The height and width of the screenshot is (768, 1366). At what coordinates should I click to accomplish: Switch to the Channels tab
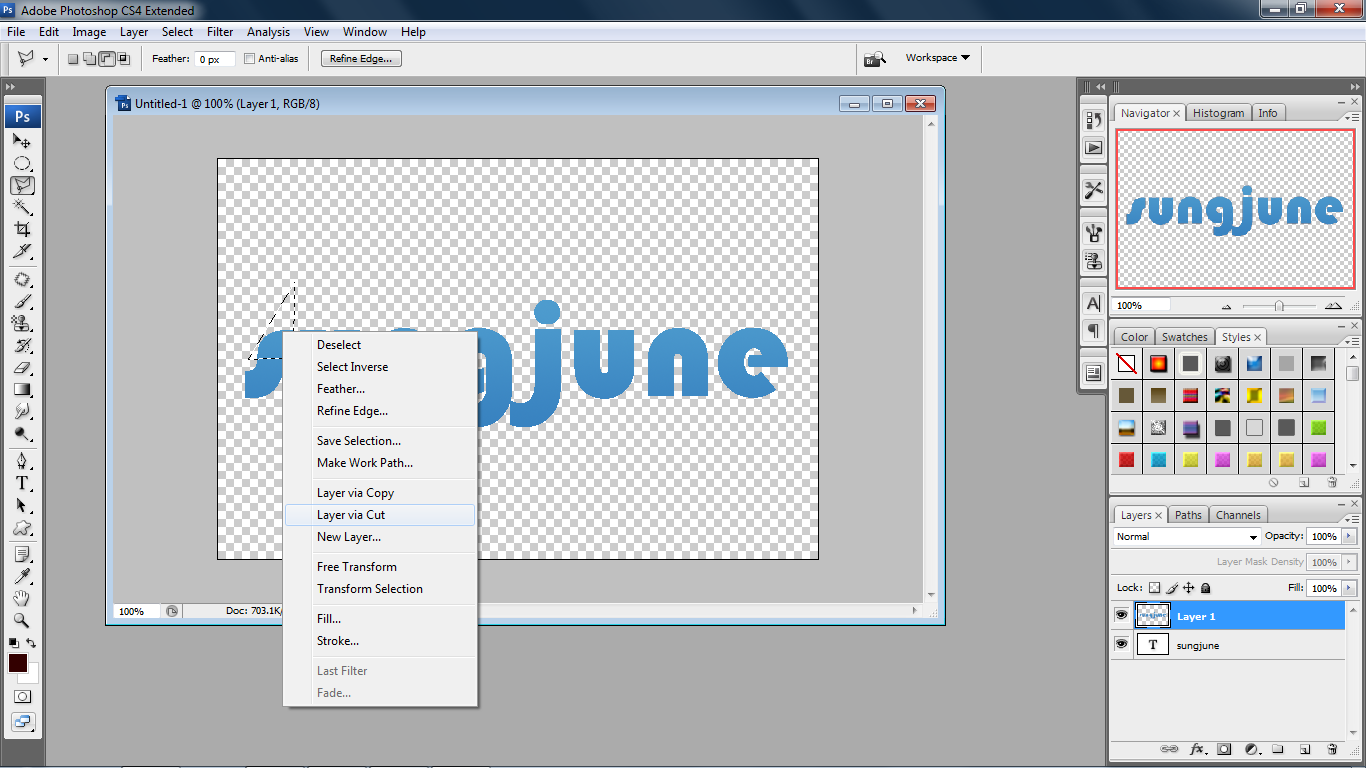pyautogui.click(x=1238, y=515)
